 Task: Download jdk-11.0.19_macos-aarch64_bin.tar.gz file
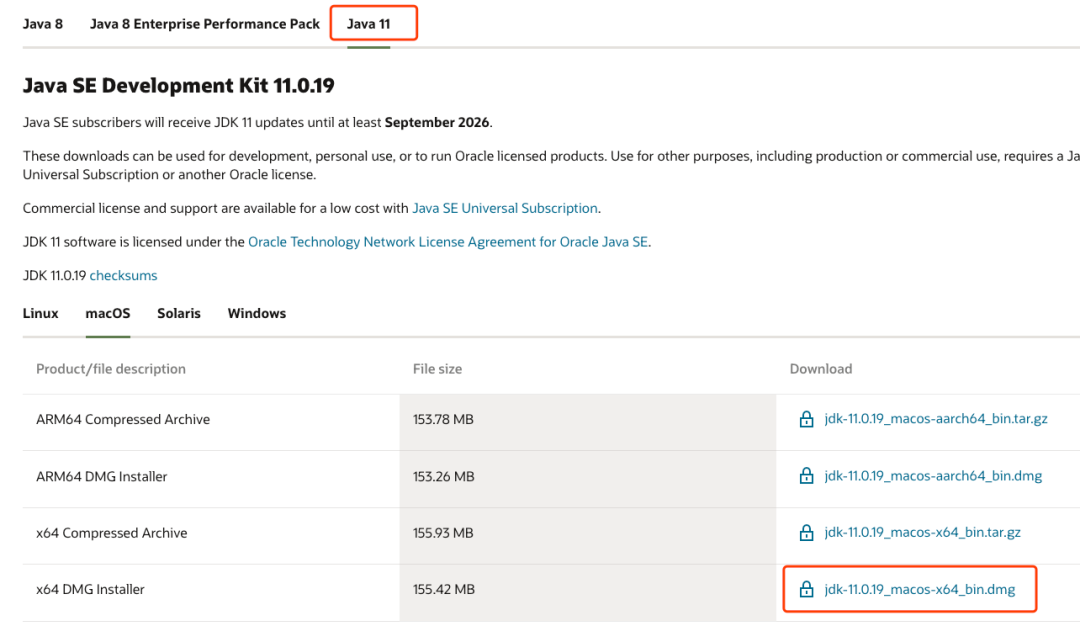[x=936, y=419]
